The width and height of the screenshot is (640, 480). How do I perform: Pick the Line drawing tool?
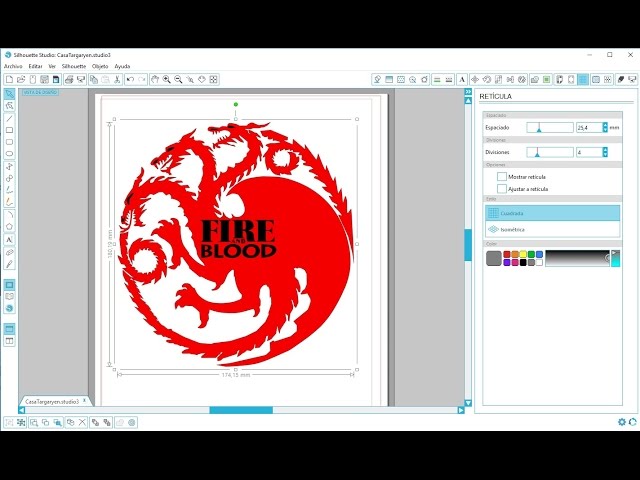[9, 119]
